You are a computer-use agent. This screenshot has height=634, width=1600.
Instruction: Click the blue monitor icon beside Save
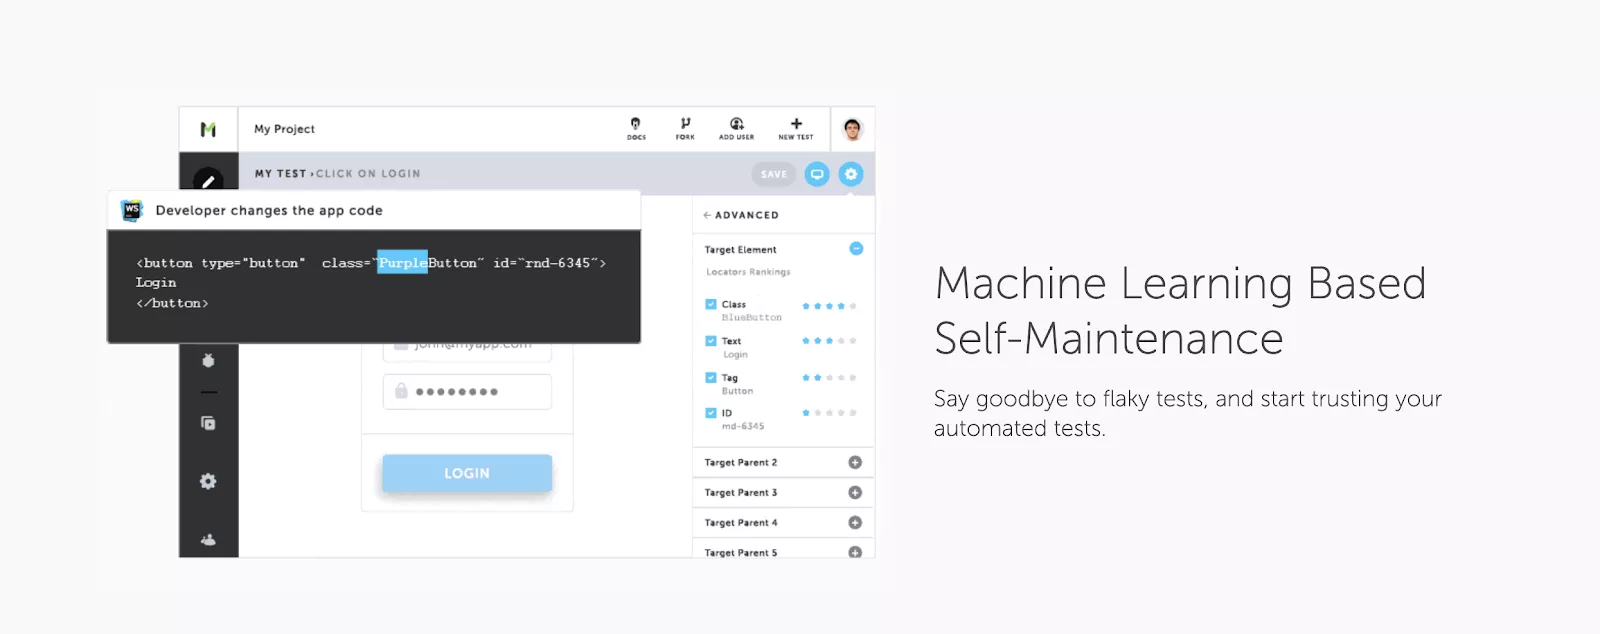pyautogui.click(x=817, y=174)
